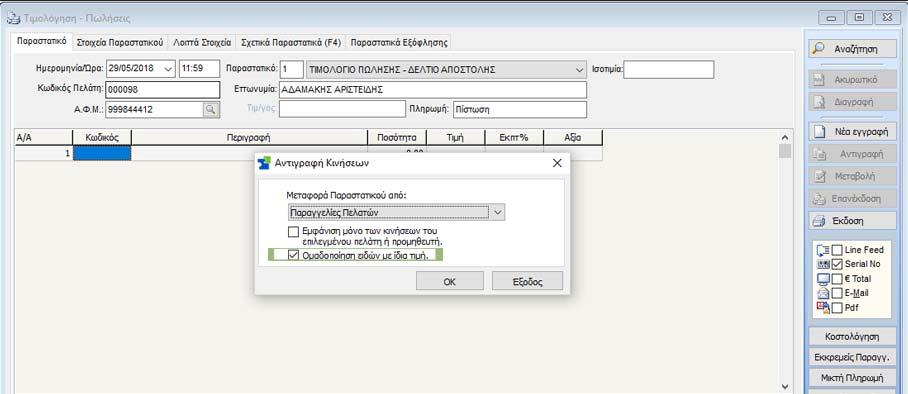Click the Line Feed icon

tap(822, 250)
